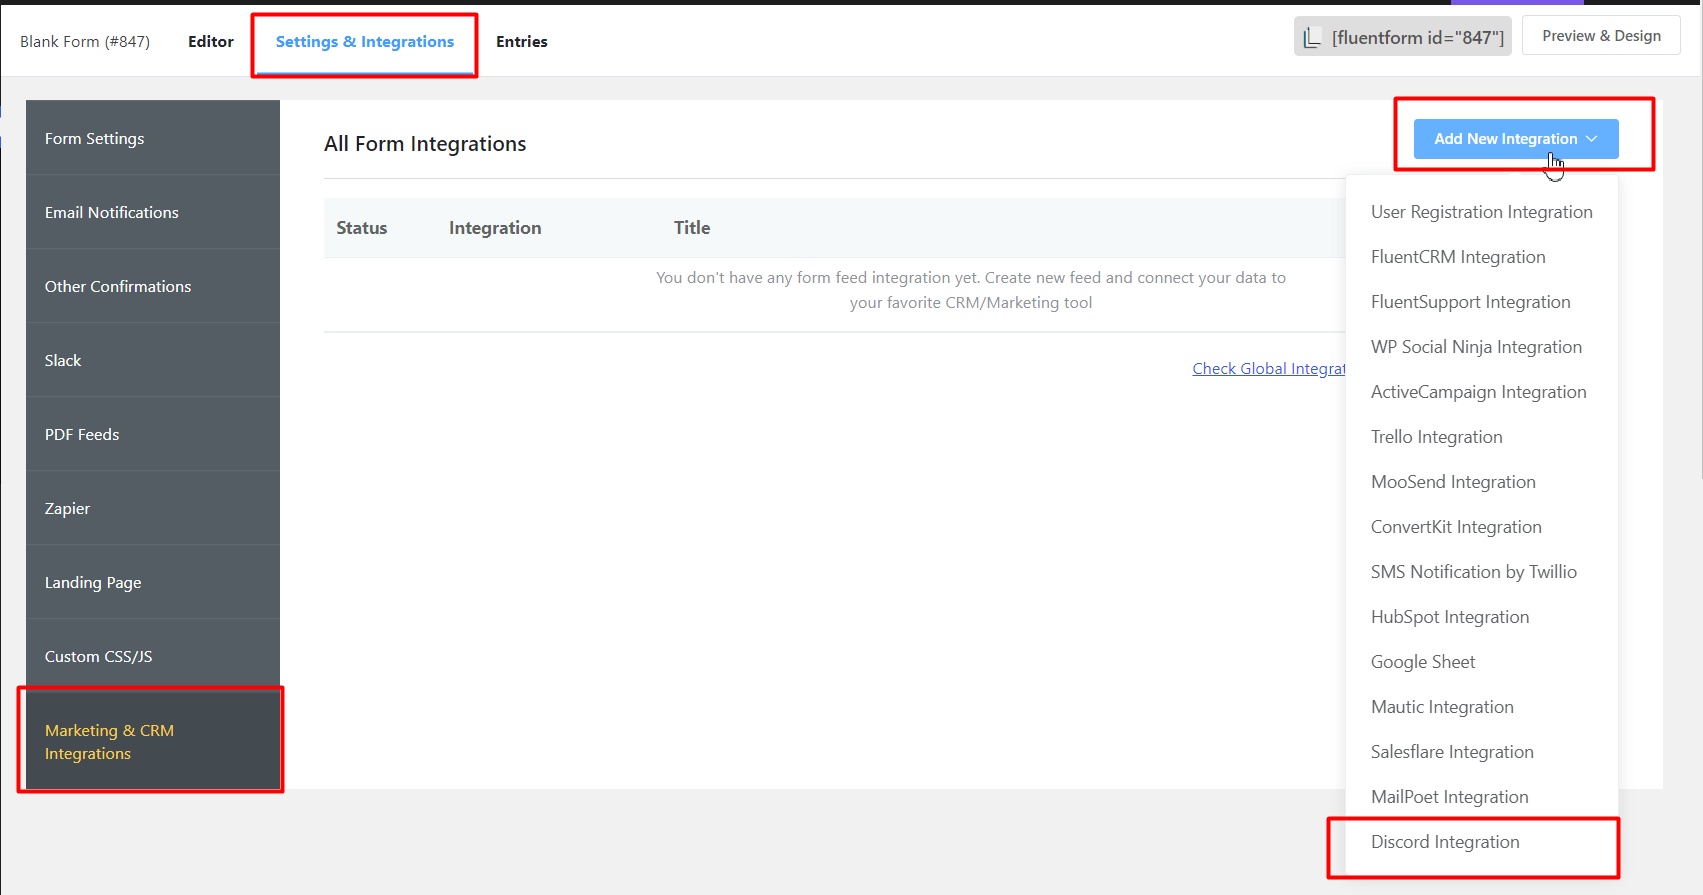Screen dimensions: 1703x895
Task: Choose Google Sheet option
Action: point(1482,662)
